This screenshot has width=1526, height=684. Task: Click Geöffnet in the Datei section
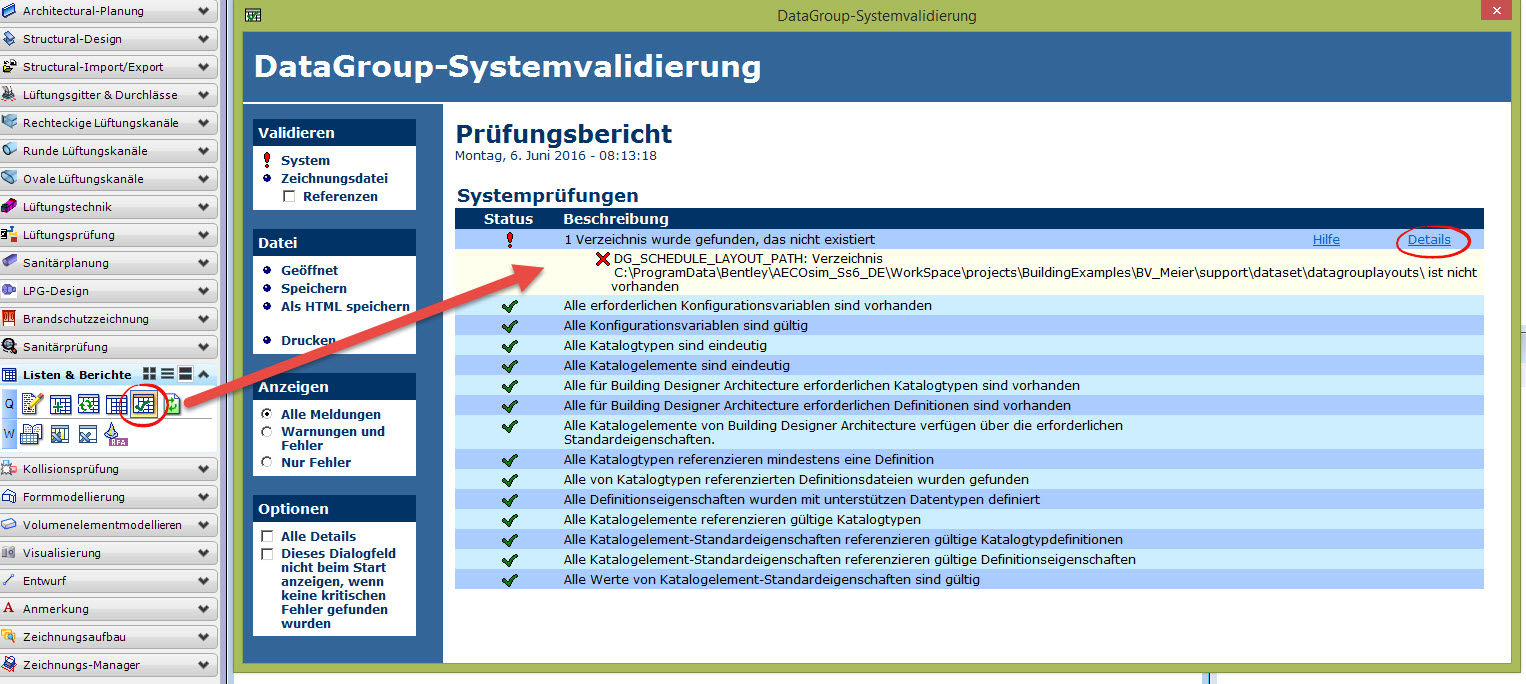tap(309, 270)
